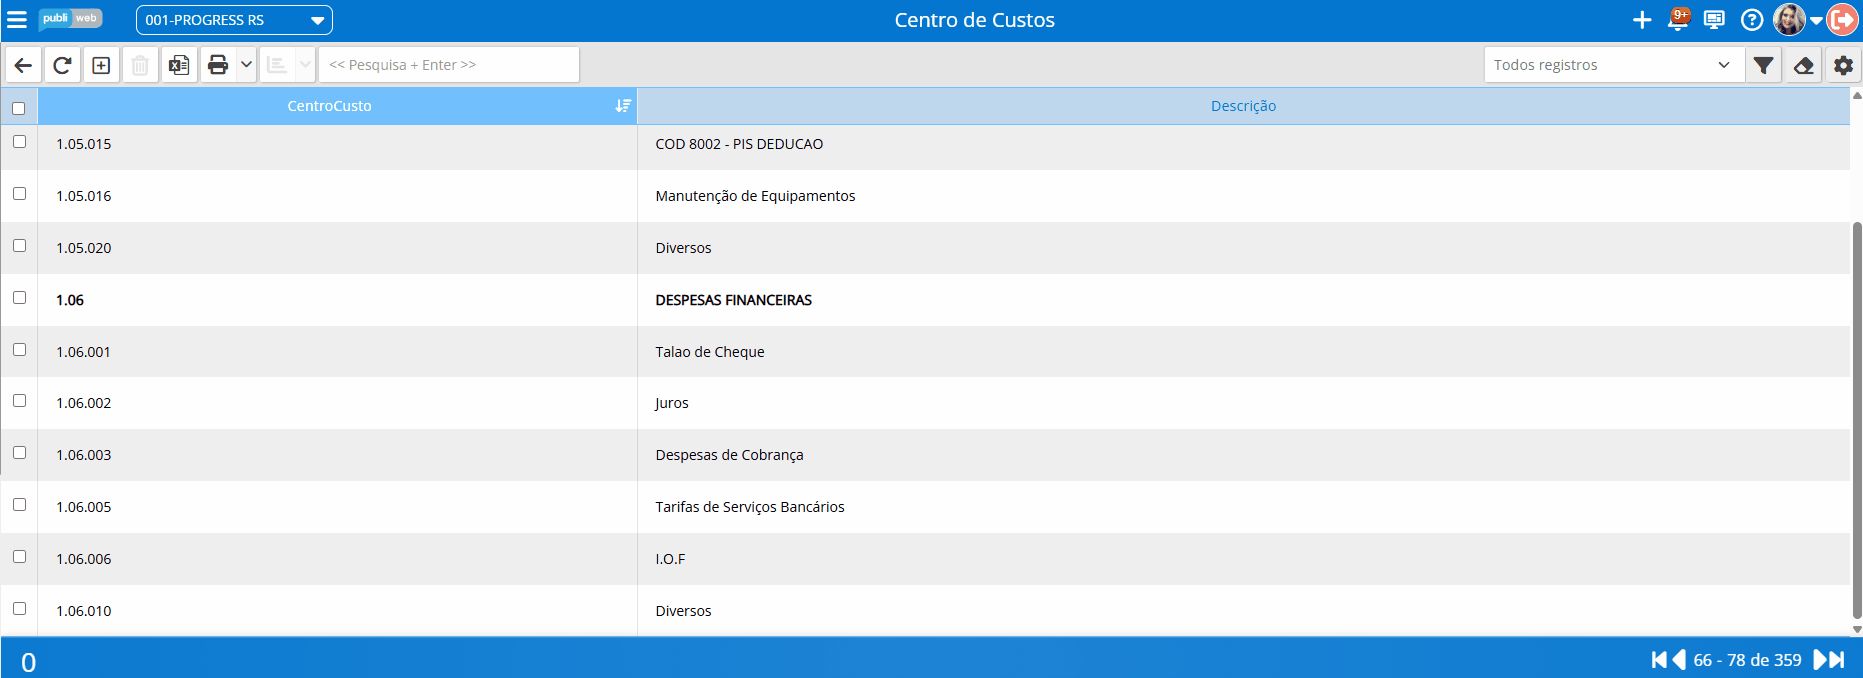This screenshot has width=1863, height=678.
Task: Select Despesas de Cobrança row
Action: coord(925,455)
